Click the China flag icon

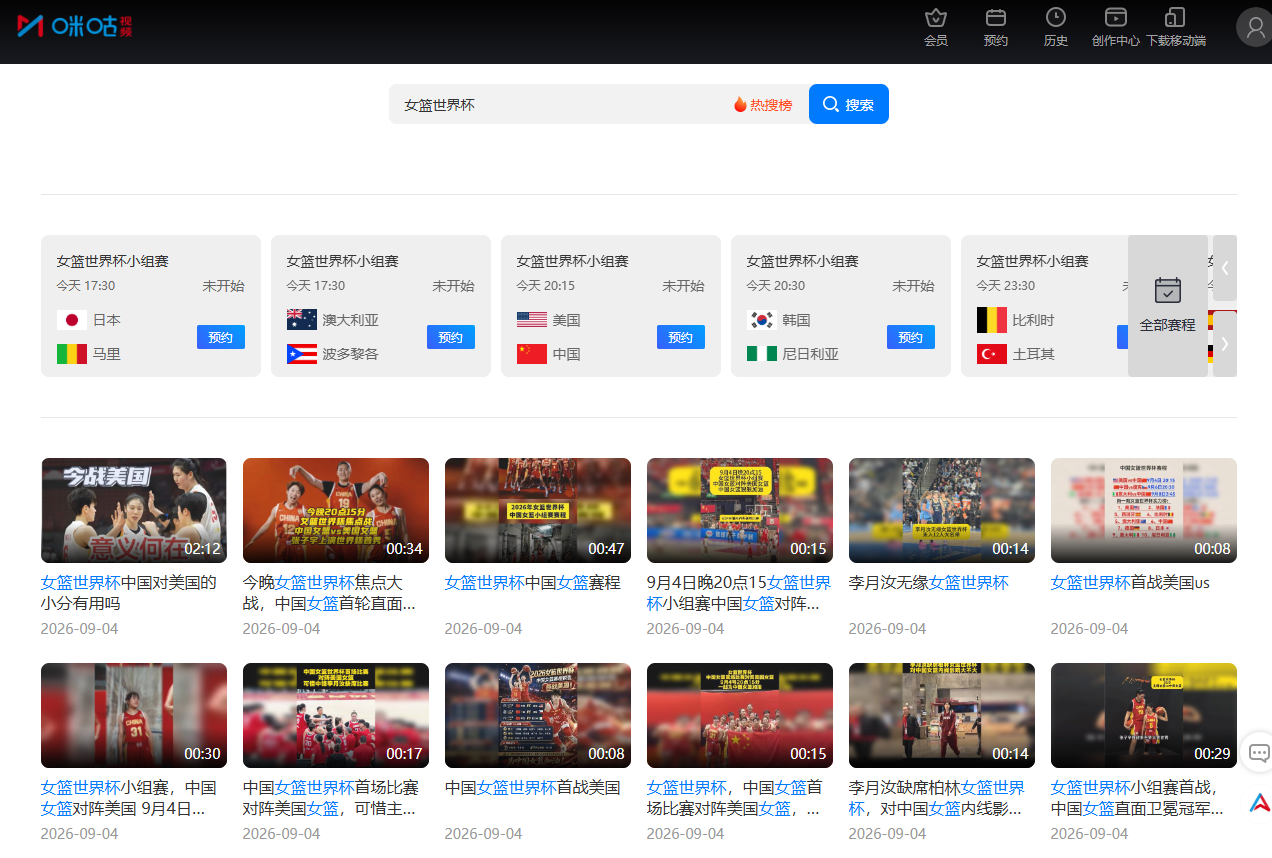tap(532, 354)
